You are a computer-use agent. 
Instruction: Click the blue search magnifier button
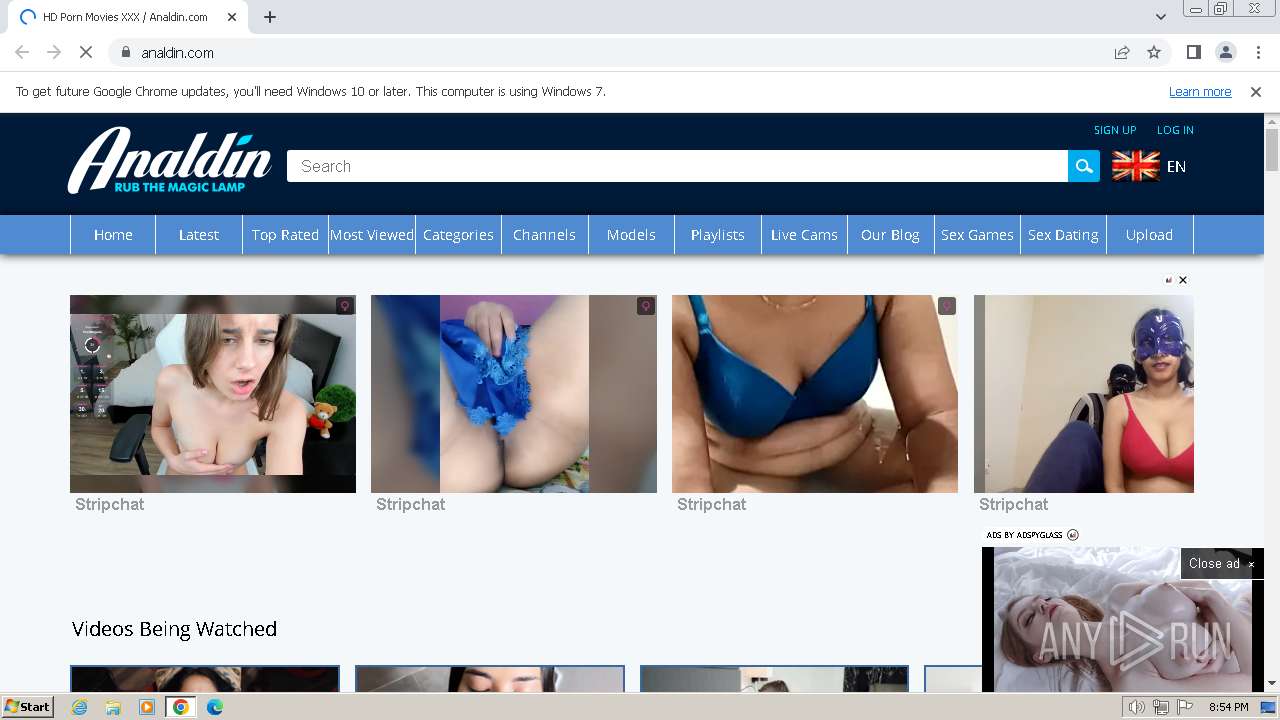[x=1084, y=166]
